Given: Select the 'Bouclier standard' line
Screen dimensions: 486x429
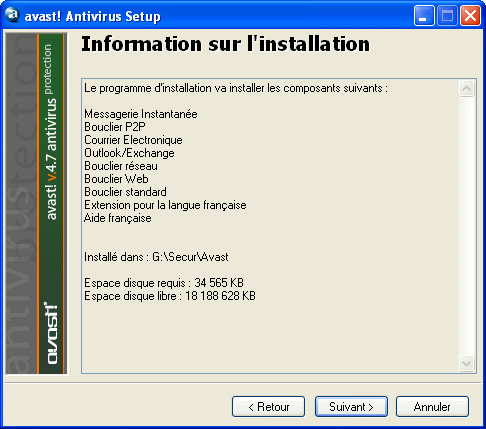Looking at the screenshot, I should (125, 192).
